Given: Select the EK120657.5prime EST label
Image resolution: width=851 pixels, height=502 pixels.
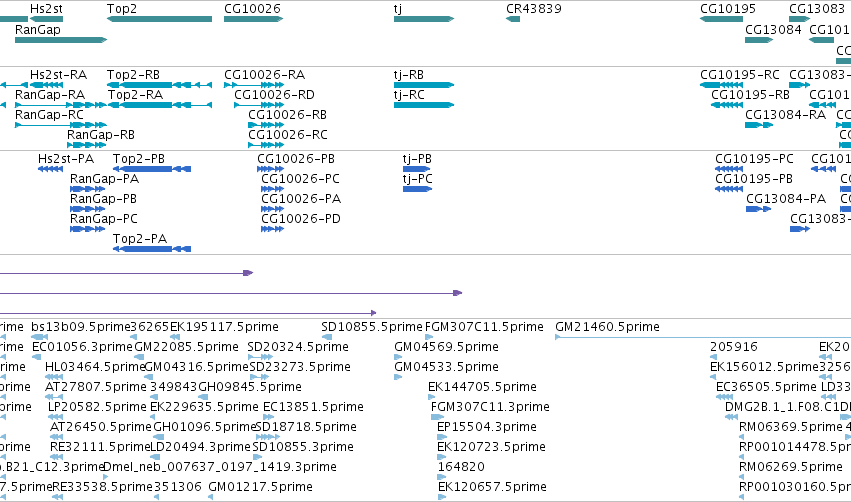Looking at the screenshot, I should (x=492, y=487).
